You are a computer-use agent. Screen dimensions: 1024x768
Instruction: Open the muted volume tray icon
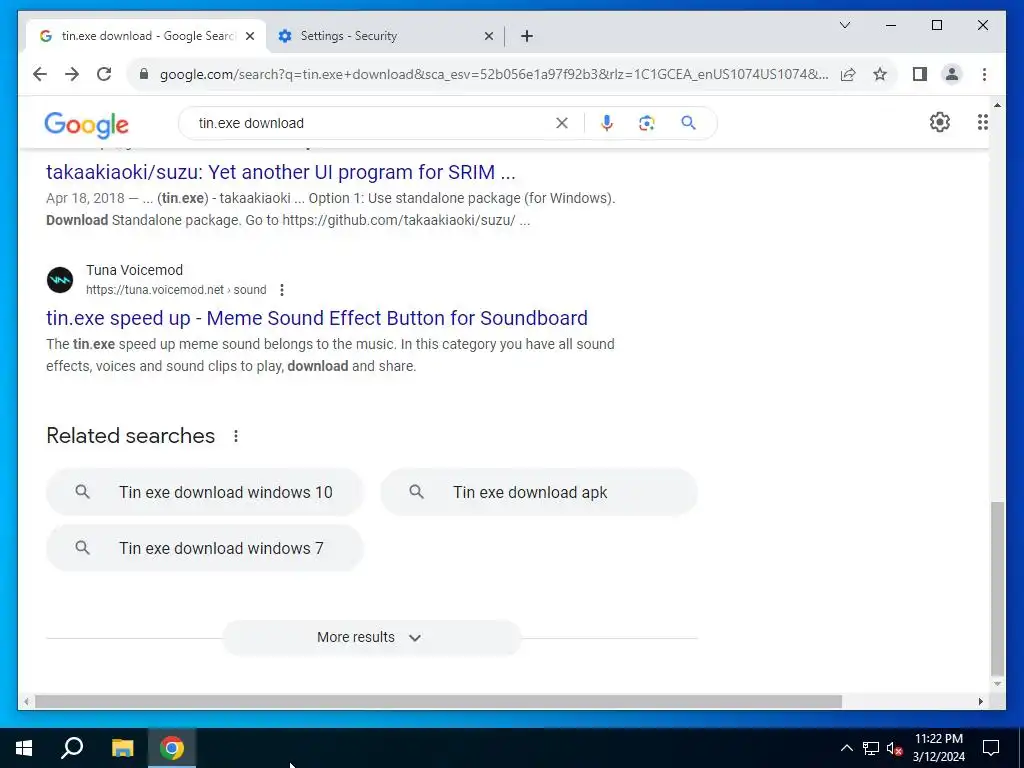[x=895, y=748]
